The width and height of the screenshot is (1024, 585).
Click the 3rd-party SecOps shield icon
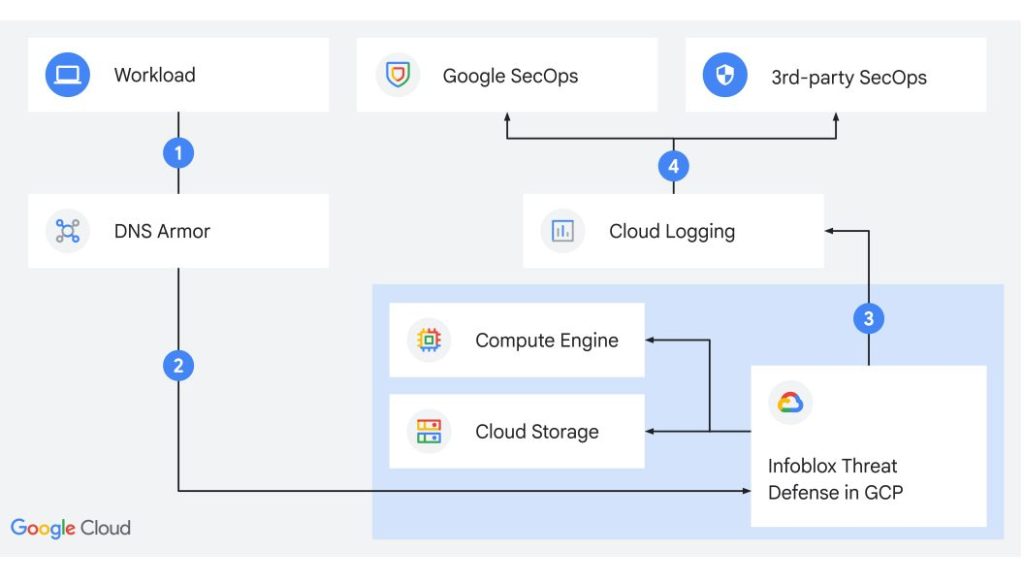725,76
